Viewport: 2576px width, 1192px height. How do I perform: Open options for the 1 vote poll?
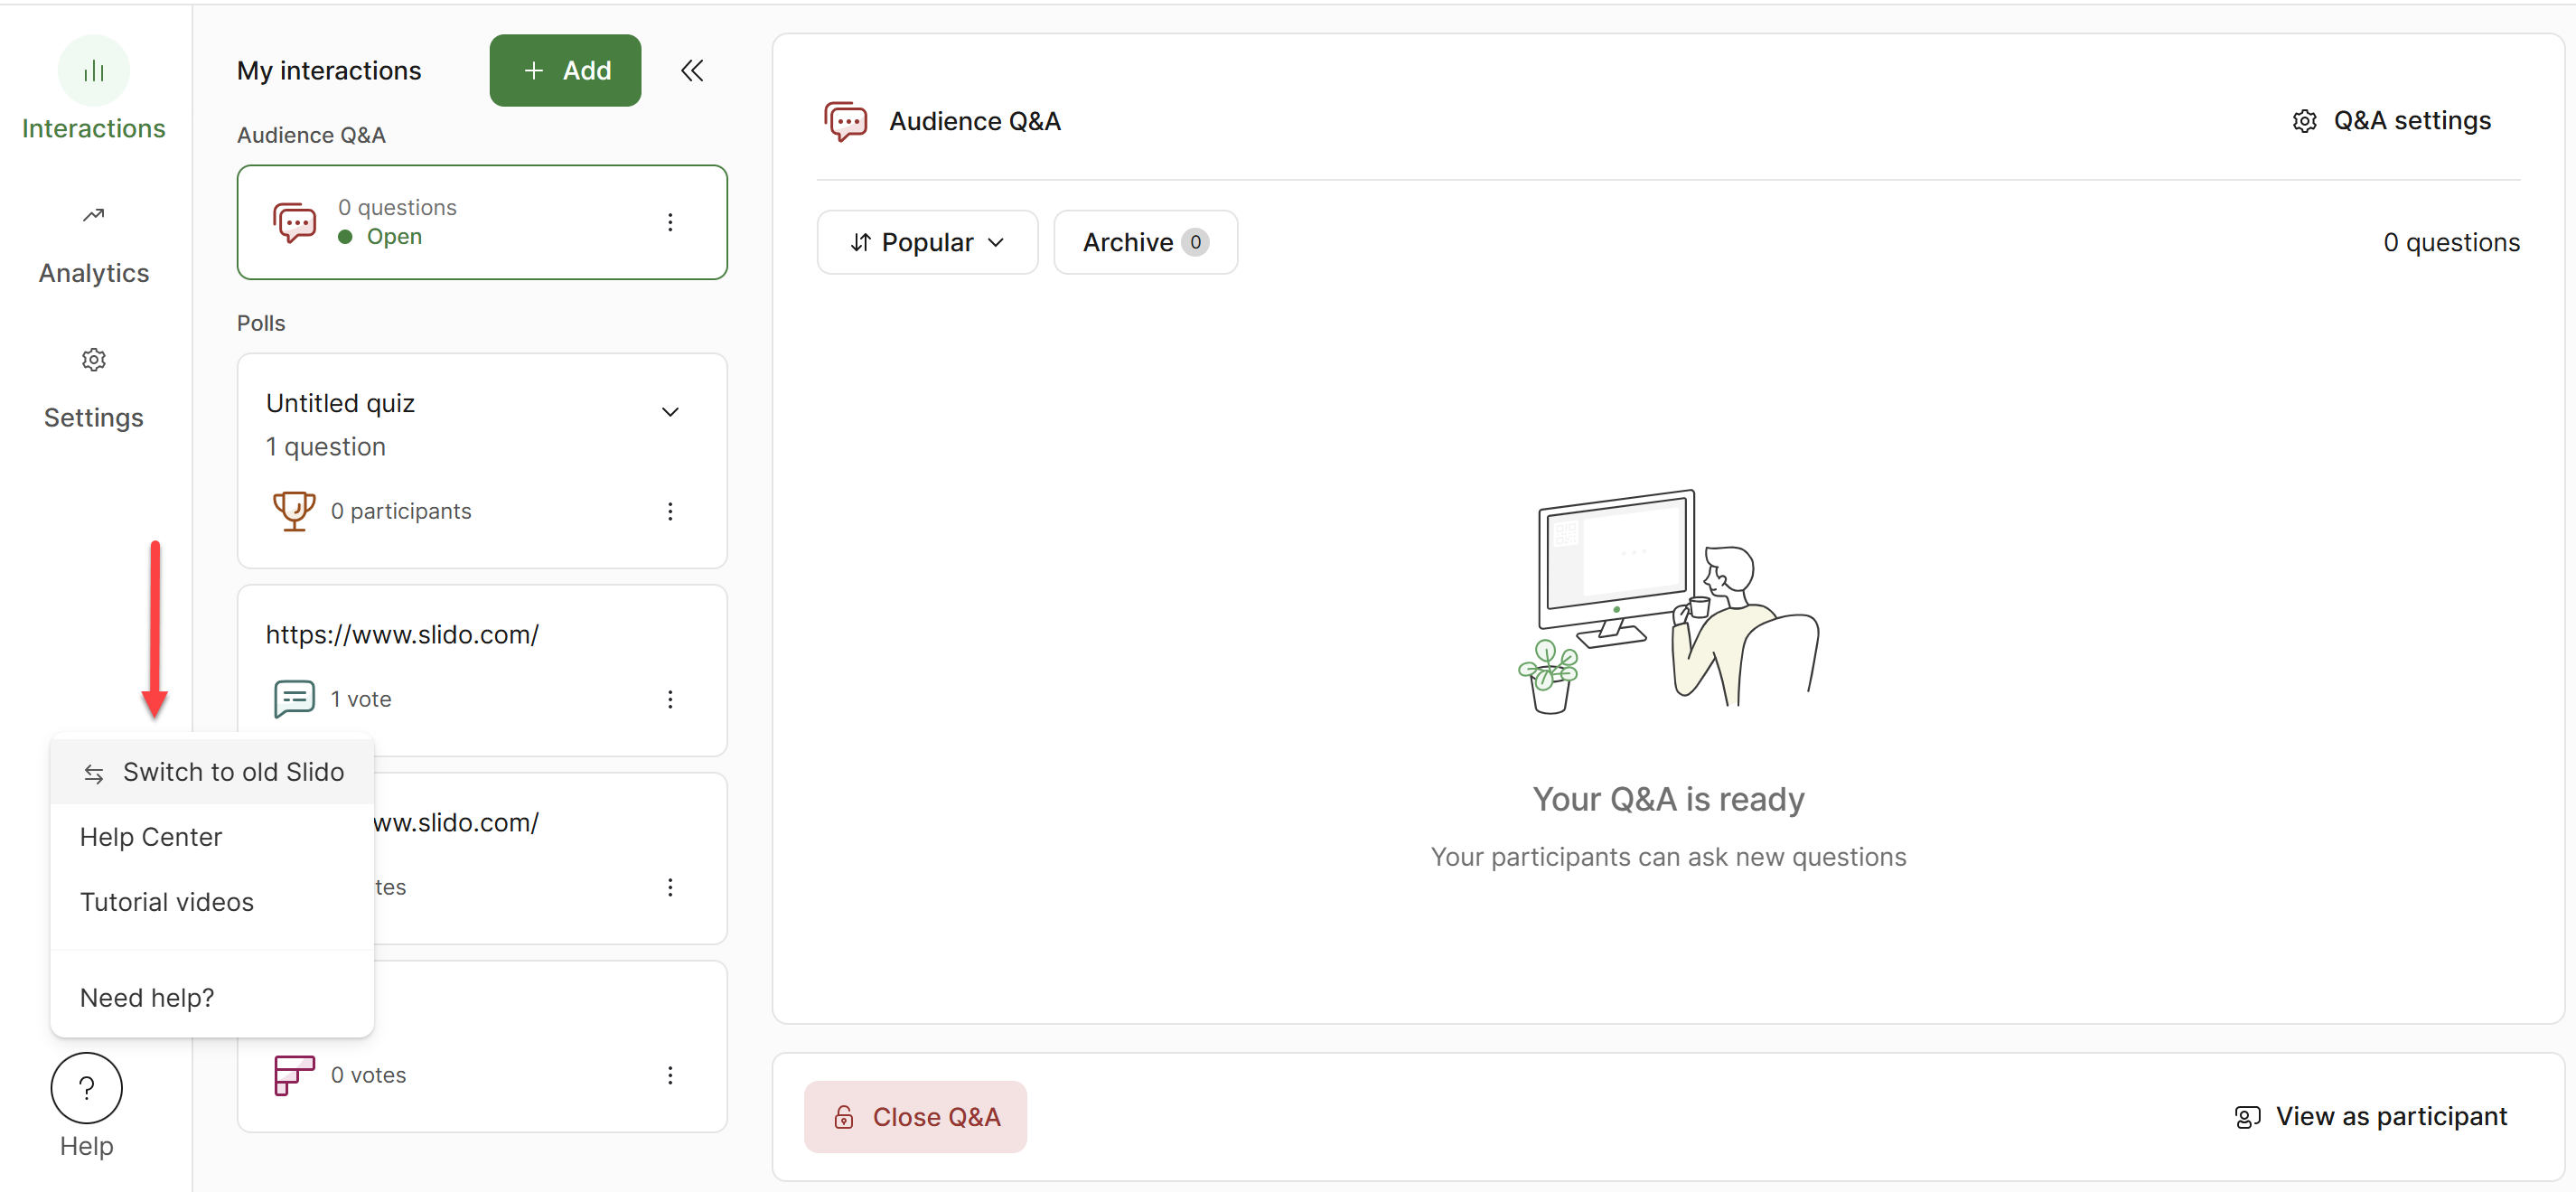pyautogui.click(x=670, y=699)
